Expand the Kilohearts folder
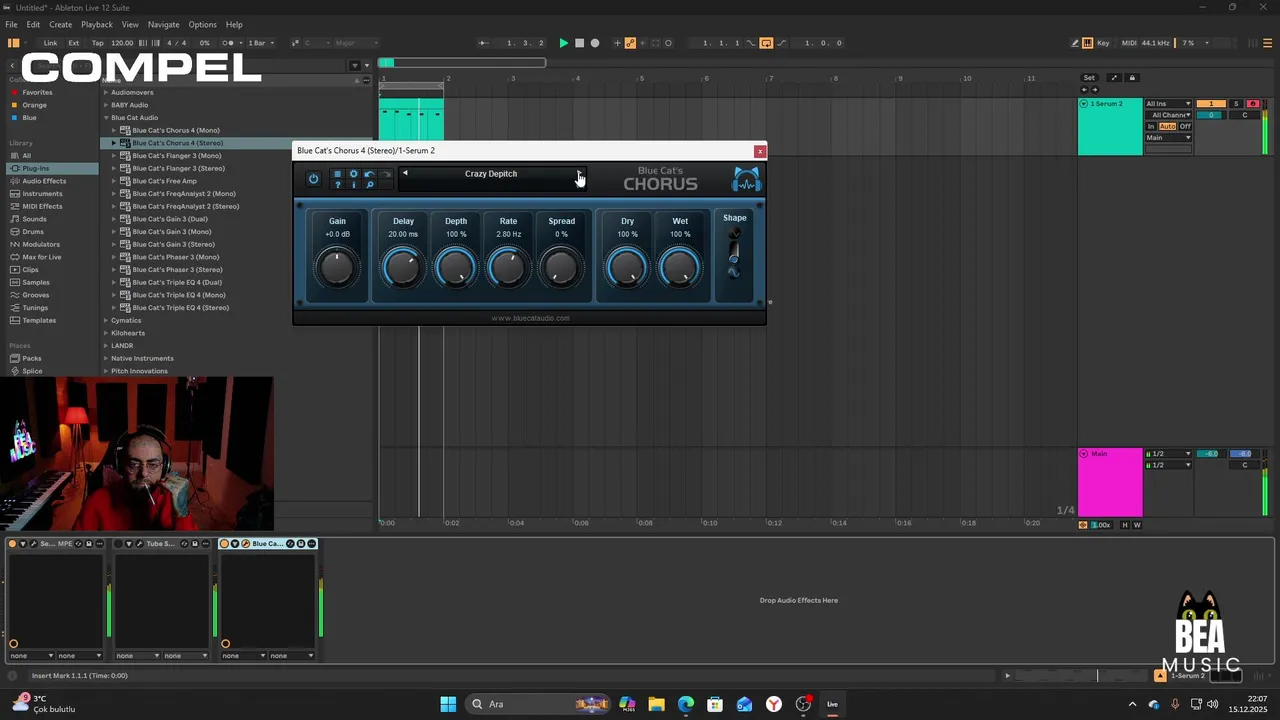 point(106,333)
